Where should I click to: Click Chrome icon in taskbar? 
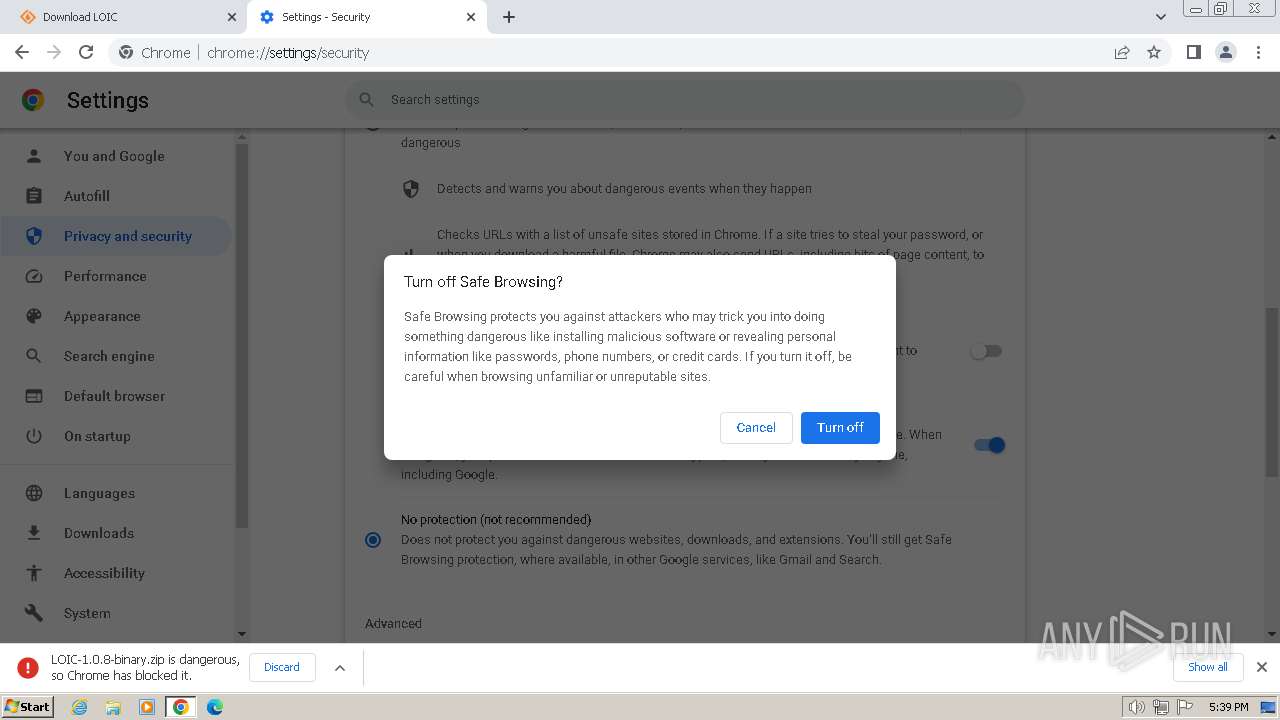pos(181,707)
